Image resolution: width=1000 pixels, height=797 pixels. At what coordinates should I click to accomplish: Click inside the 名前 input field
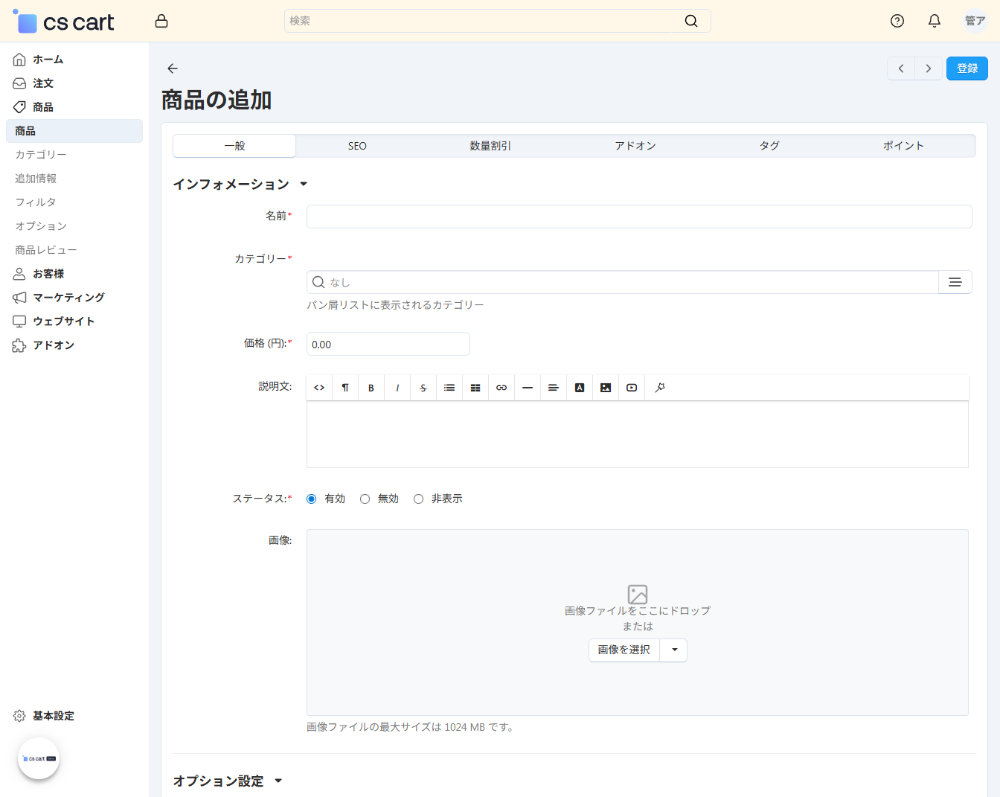pos(639,216)
